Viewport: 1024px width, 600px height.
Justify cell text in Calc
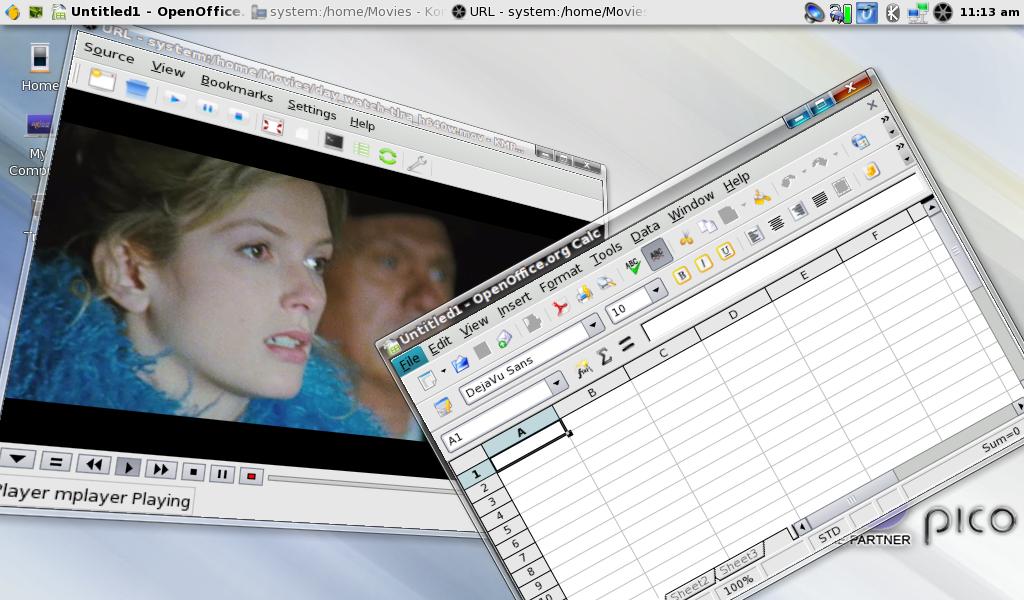pyautogui.click(x=820, y=199)
